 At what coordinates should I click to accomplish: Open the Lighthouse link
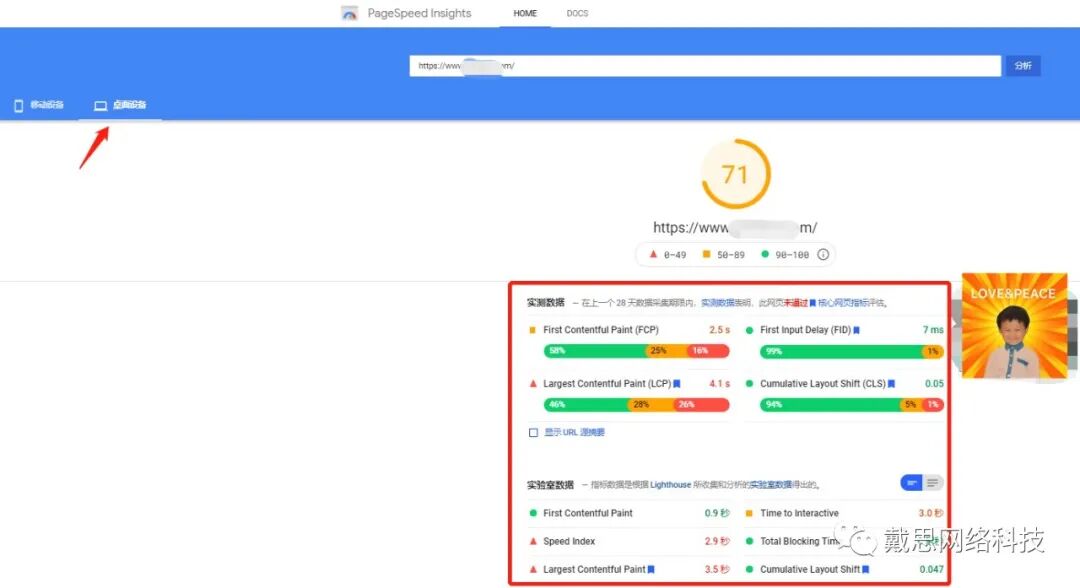click(x=670, y=485)
